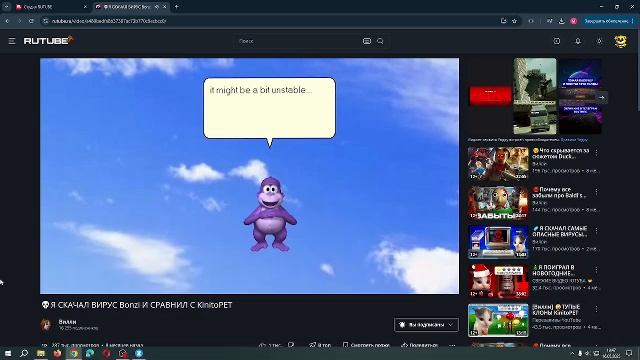Viewport: 640px width, 360px height.
Task: Open 'Я СКАЧАЛ САМЫЕ ОПАСНЫЕ ВИРУСЫ' title link
Action: pos(560,231)
